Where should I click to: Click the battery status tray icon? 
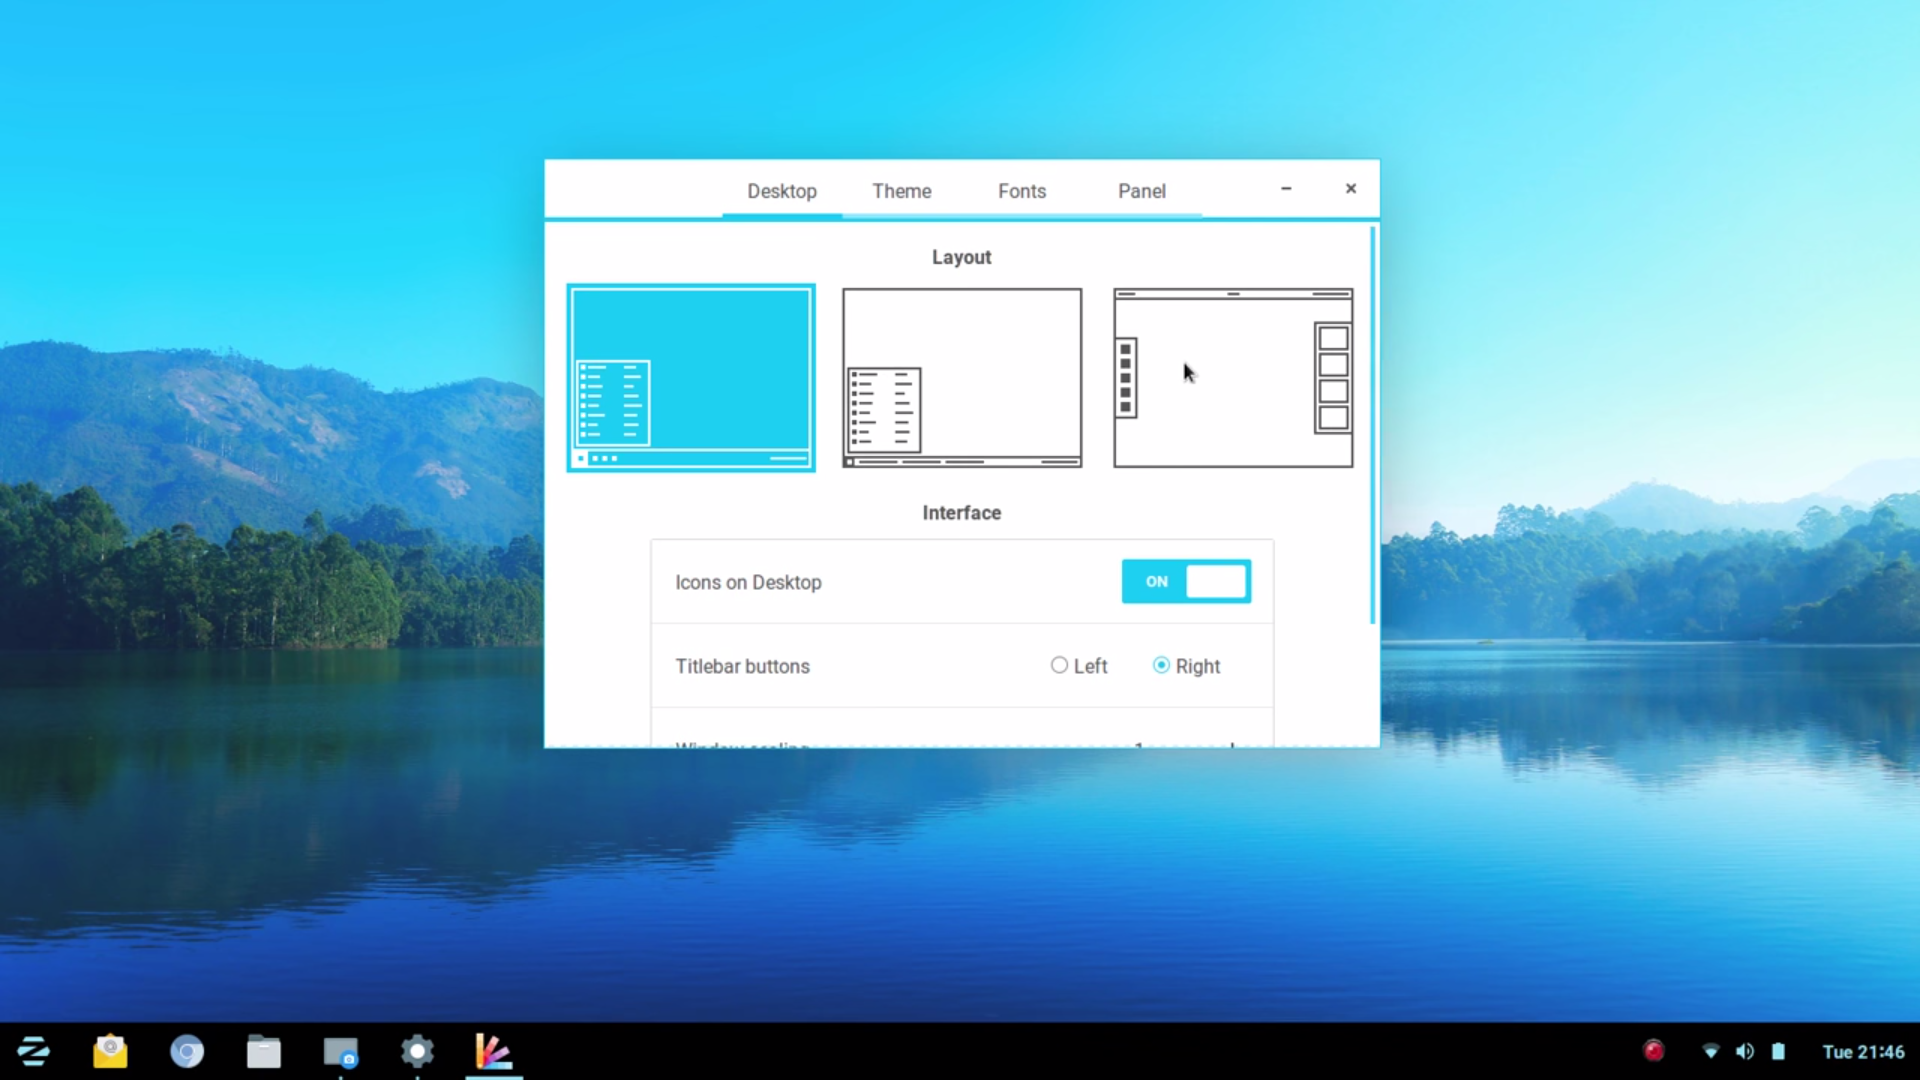1778,1051
